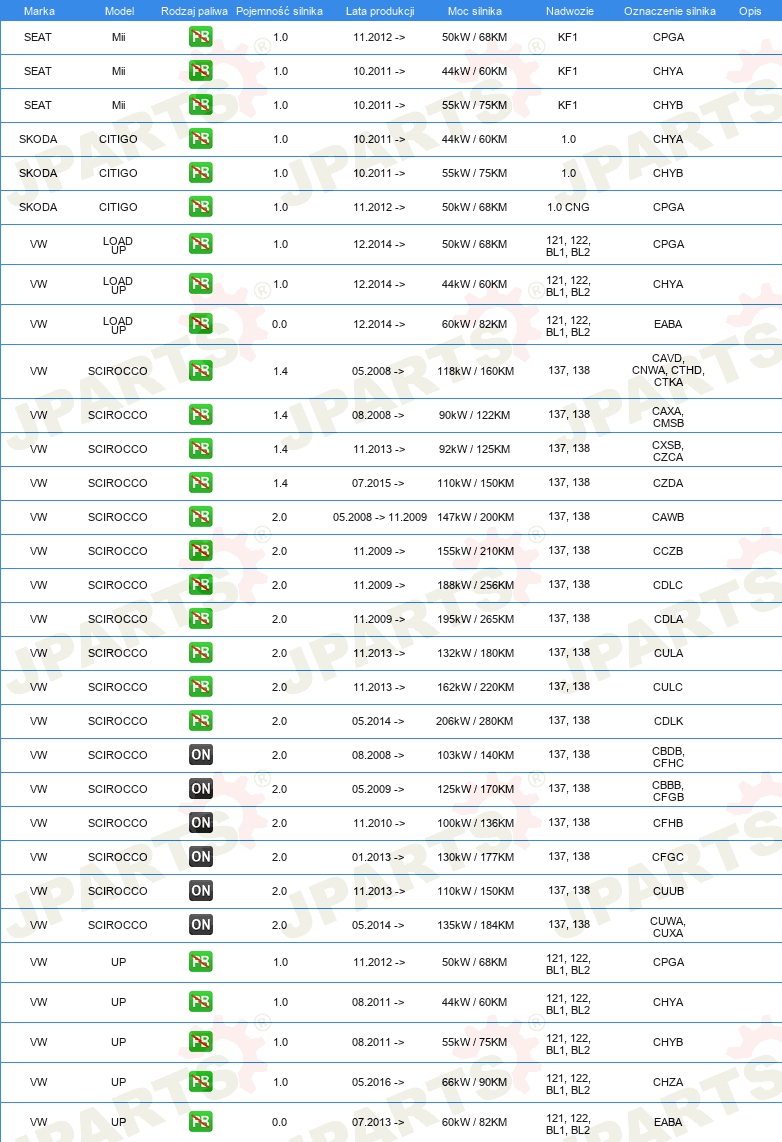Click petrol icon in SKODA CITIGO 1.0 CNG row
Image resolution: width=782 pixels, height=1142 pixels.
pyautogui.click(x=200, y=207)
